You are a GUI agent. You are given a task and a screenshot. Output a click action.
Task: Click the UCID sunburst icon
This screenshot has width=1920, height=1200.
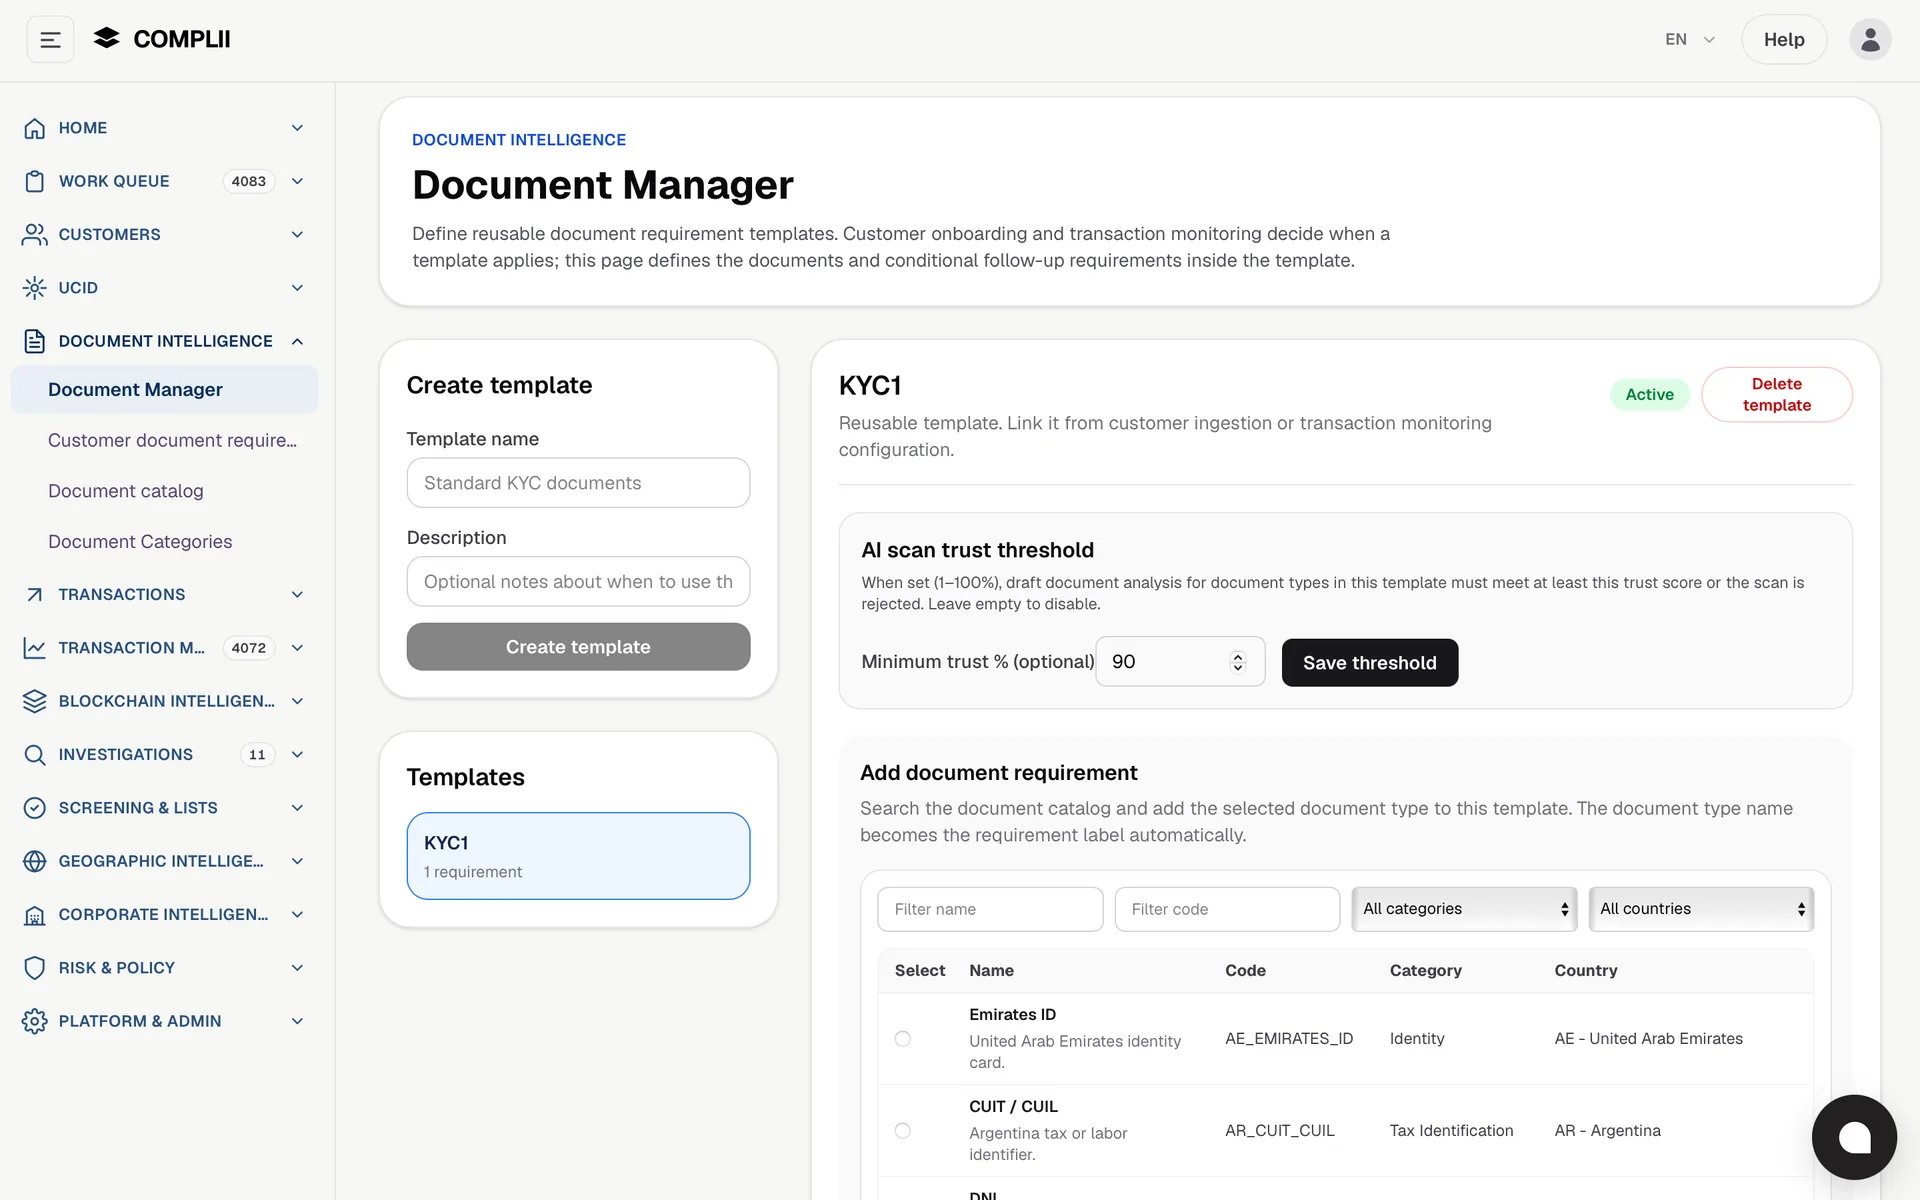[35, 288]
